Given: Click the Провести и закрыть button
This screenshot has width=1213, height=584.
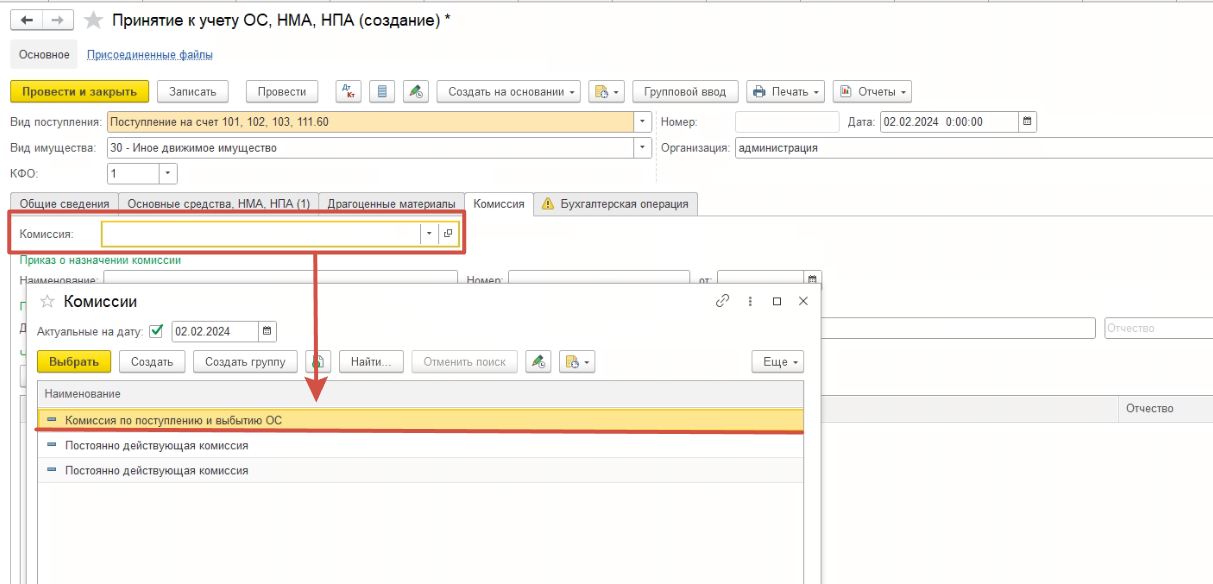Looking at the screenshot, I should [x=80, y=92].
